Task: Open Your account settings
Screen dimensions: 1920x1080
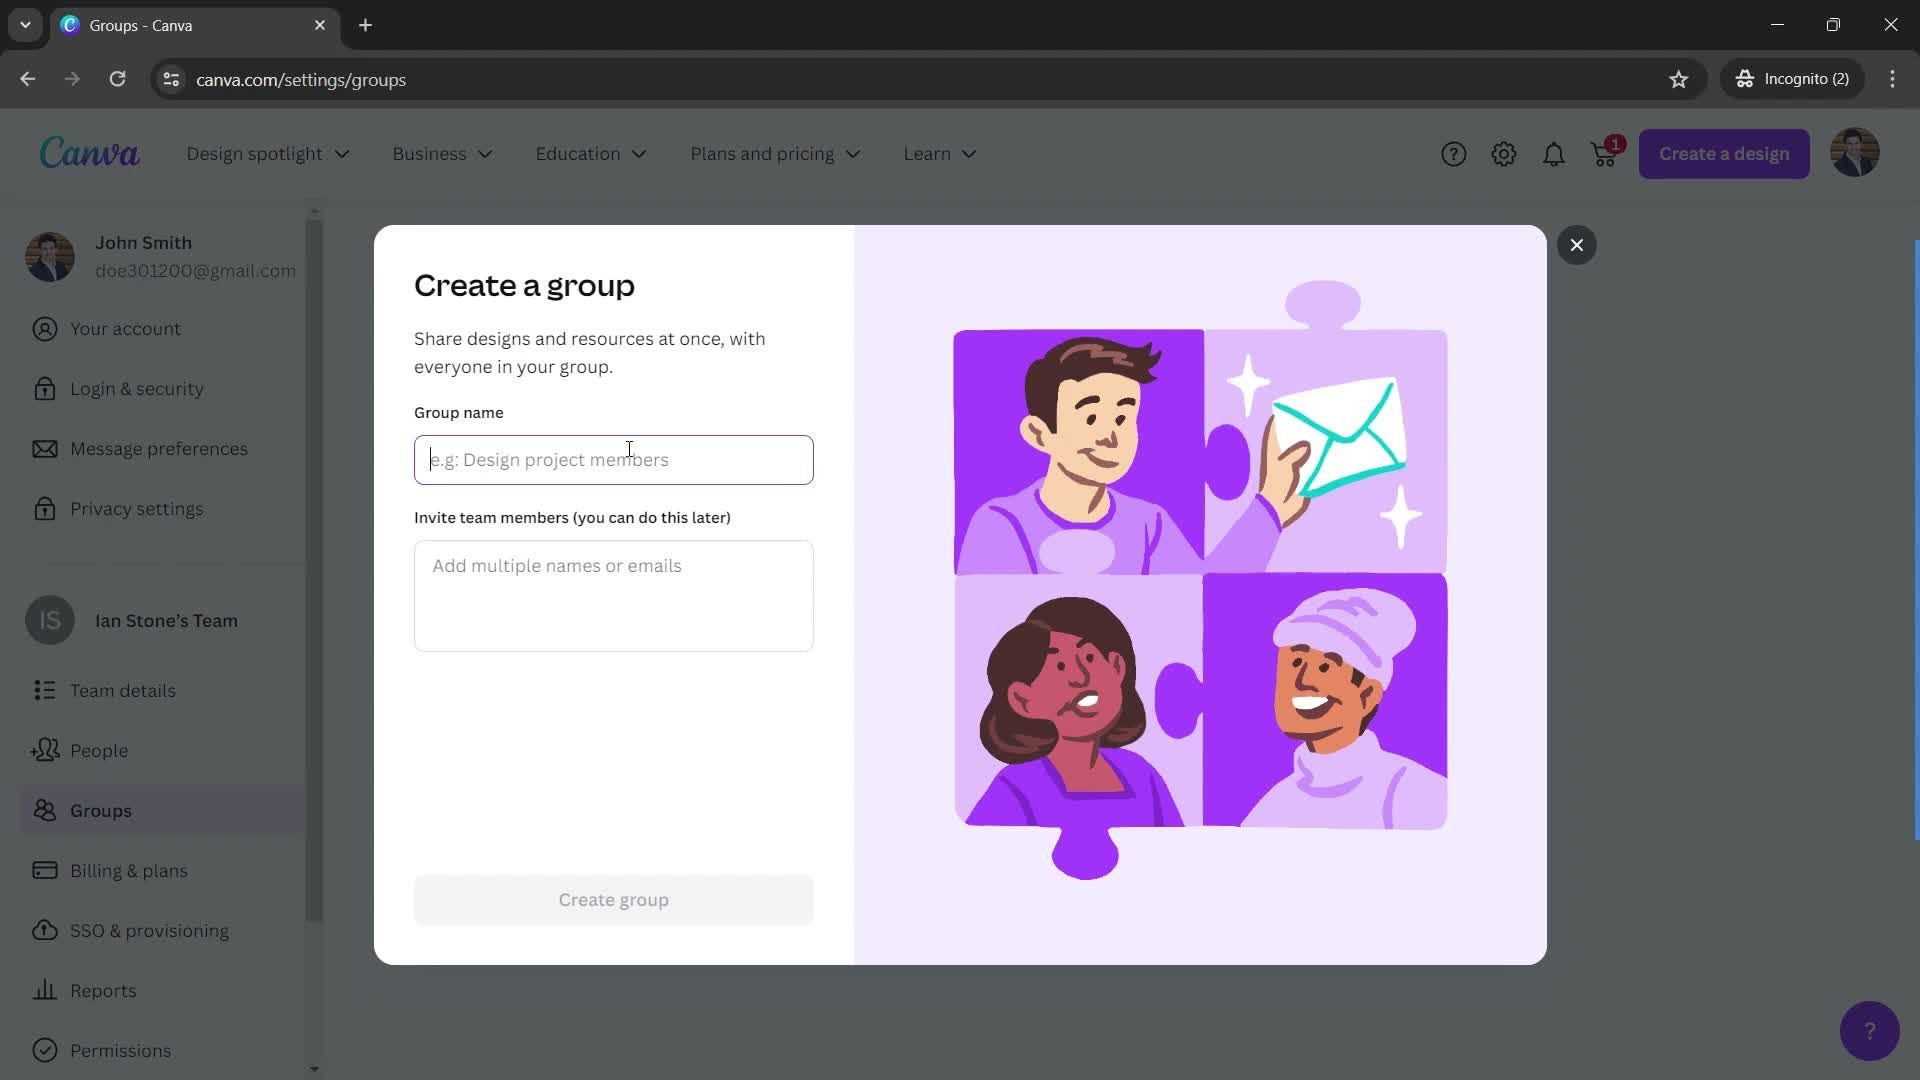Action: (x=124, y=330)
